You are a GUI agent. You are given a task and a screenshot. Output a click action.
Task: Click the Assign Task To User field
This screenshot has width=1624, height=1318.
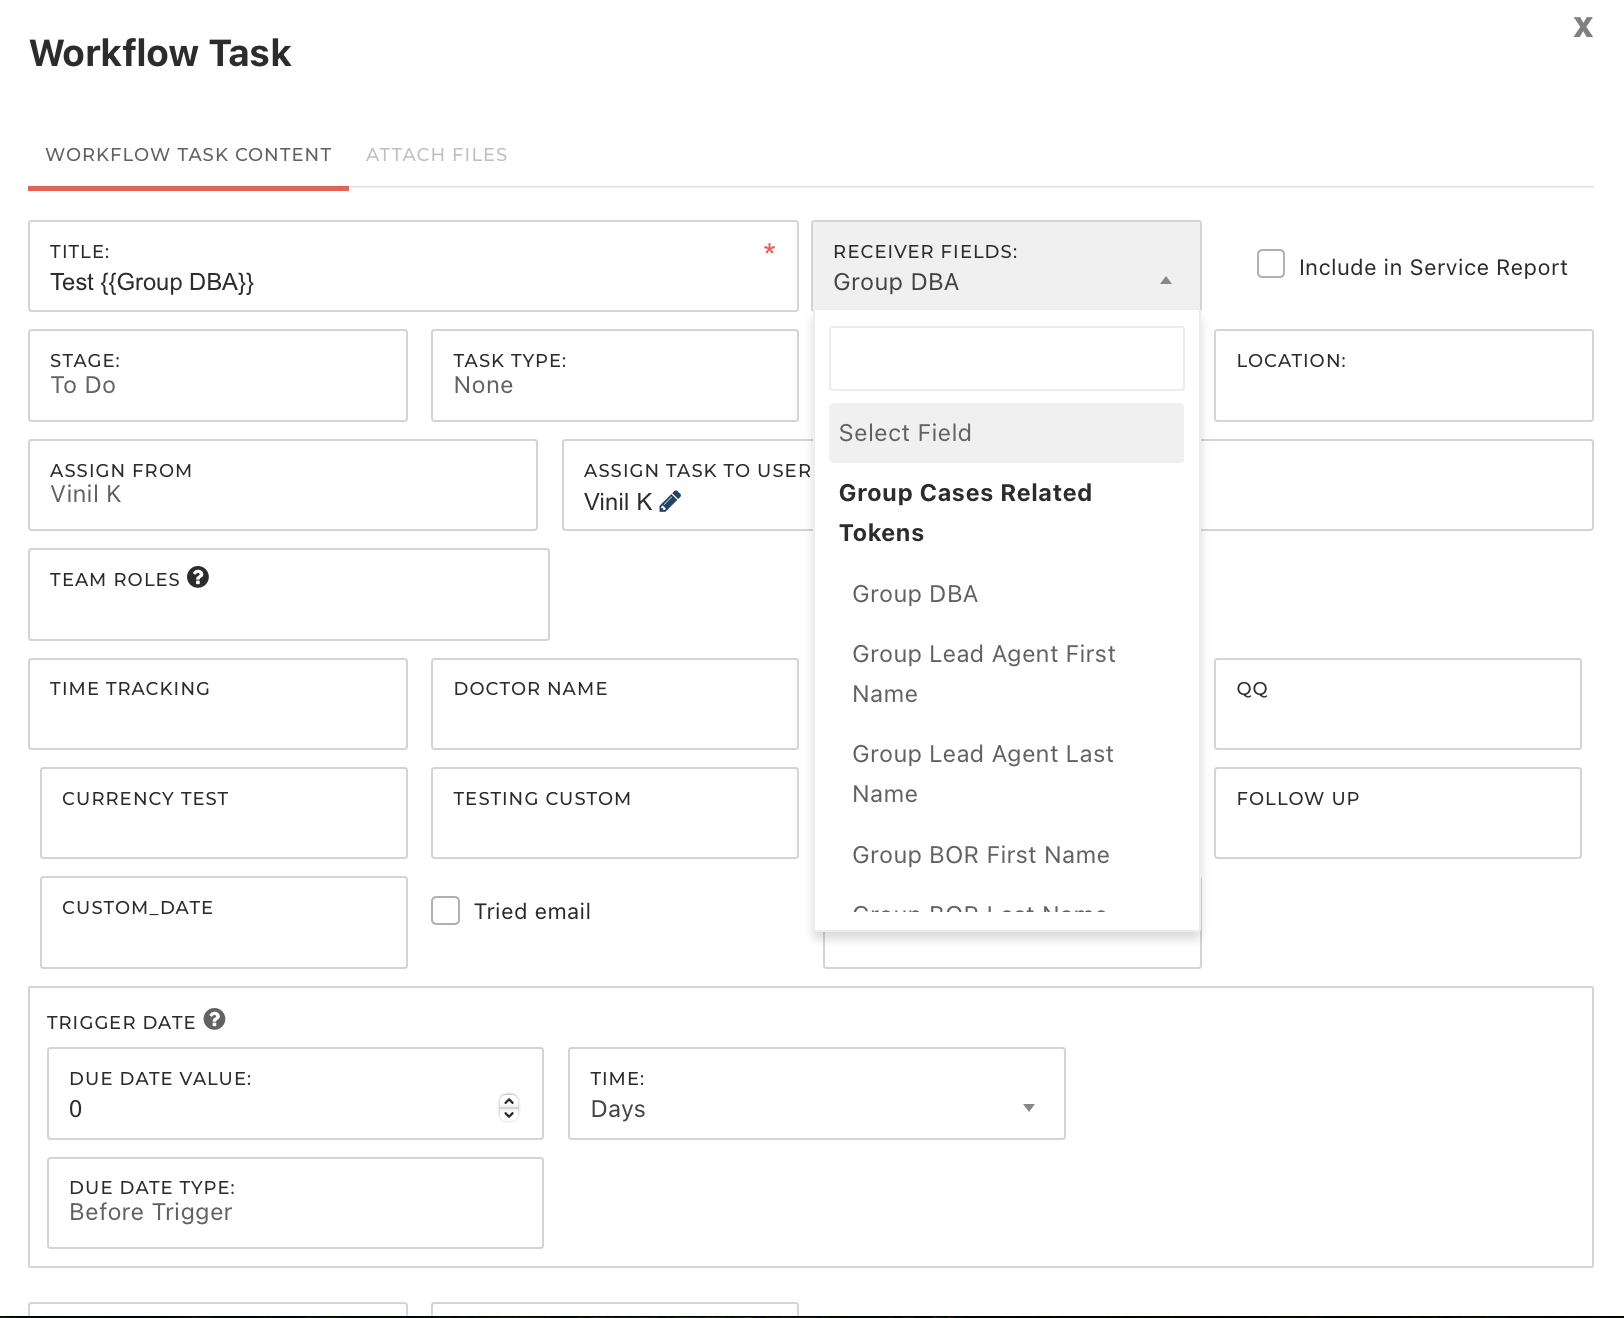coord(688,485)
